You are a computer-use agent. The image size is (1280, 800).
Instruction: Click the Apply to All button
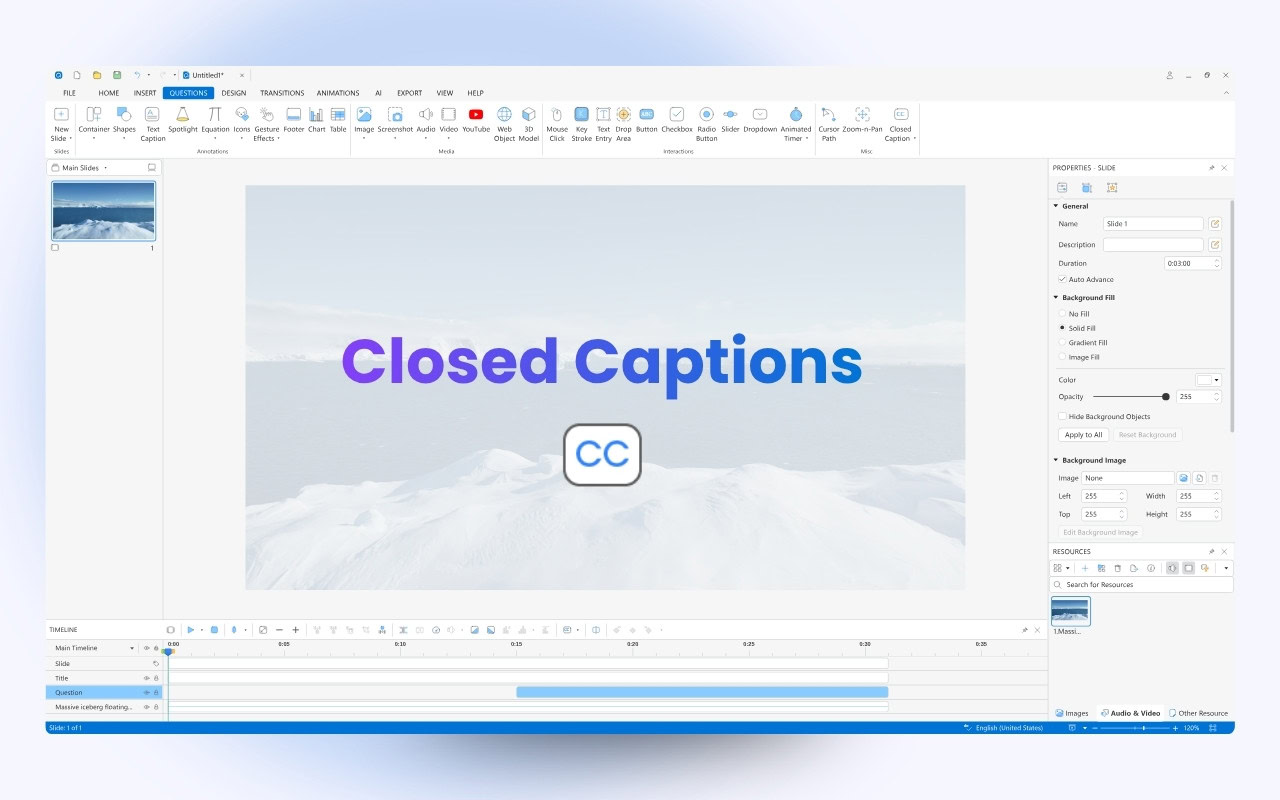click(x=1084, y=435)
